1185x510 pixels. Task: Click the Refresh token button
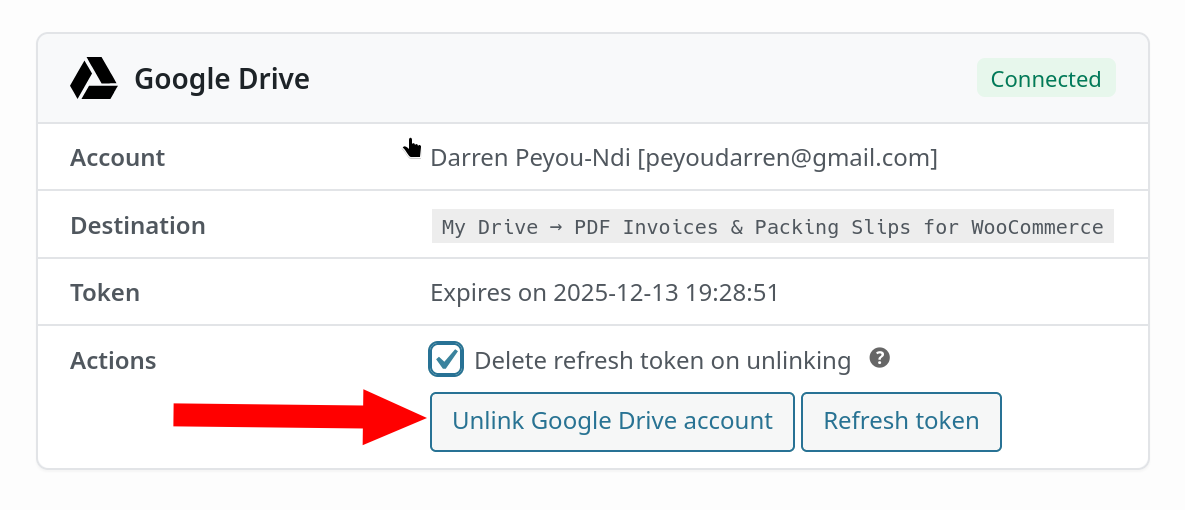click(901, 421)
